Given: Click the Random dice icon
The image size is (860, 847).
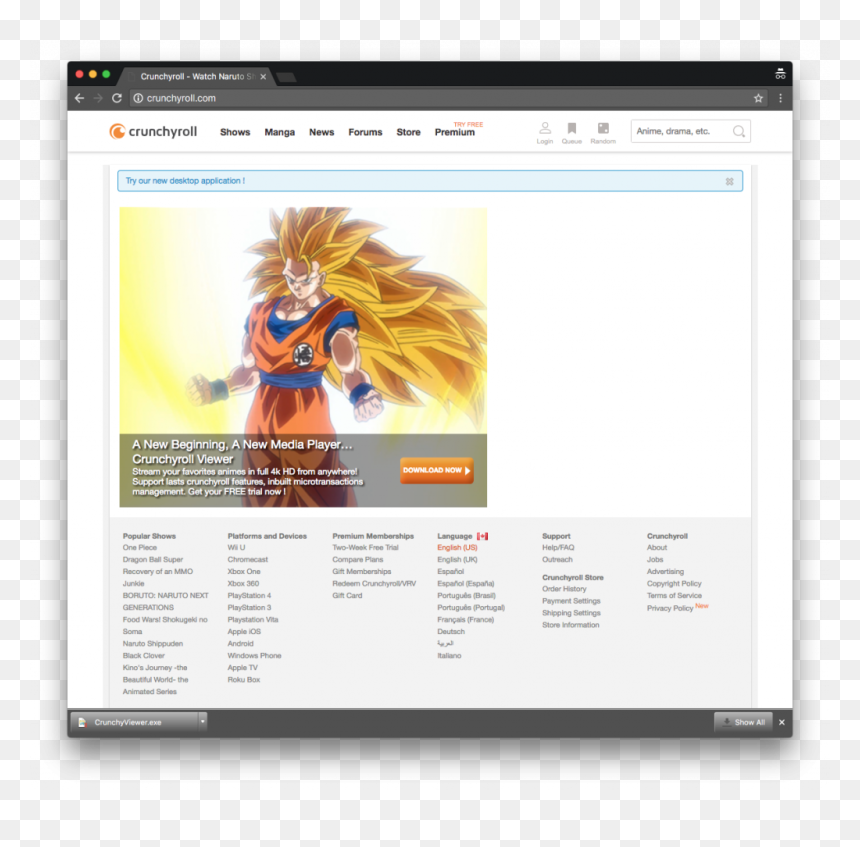Looking at the screenshot, I should pos(603,133).
